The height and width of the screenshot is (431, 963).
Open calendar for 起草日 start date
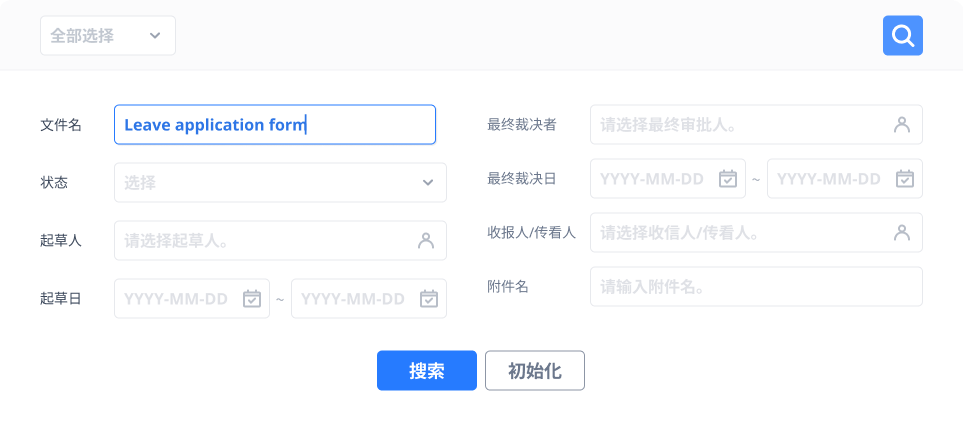pyautogui.click(x=252, y=298)
